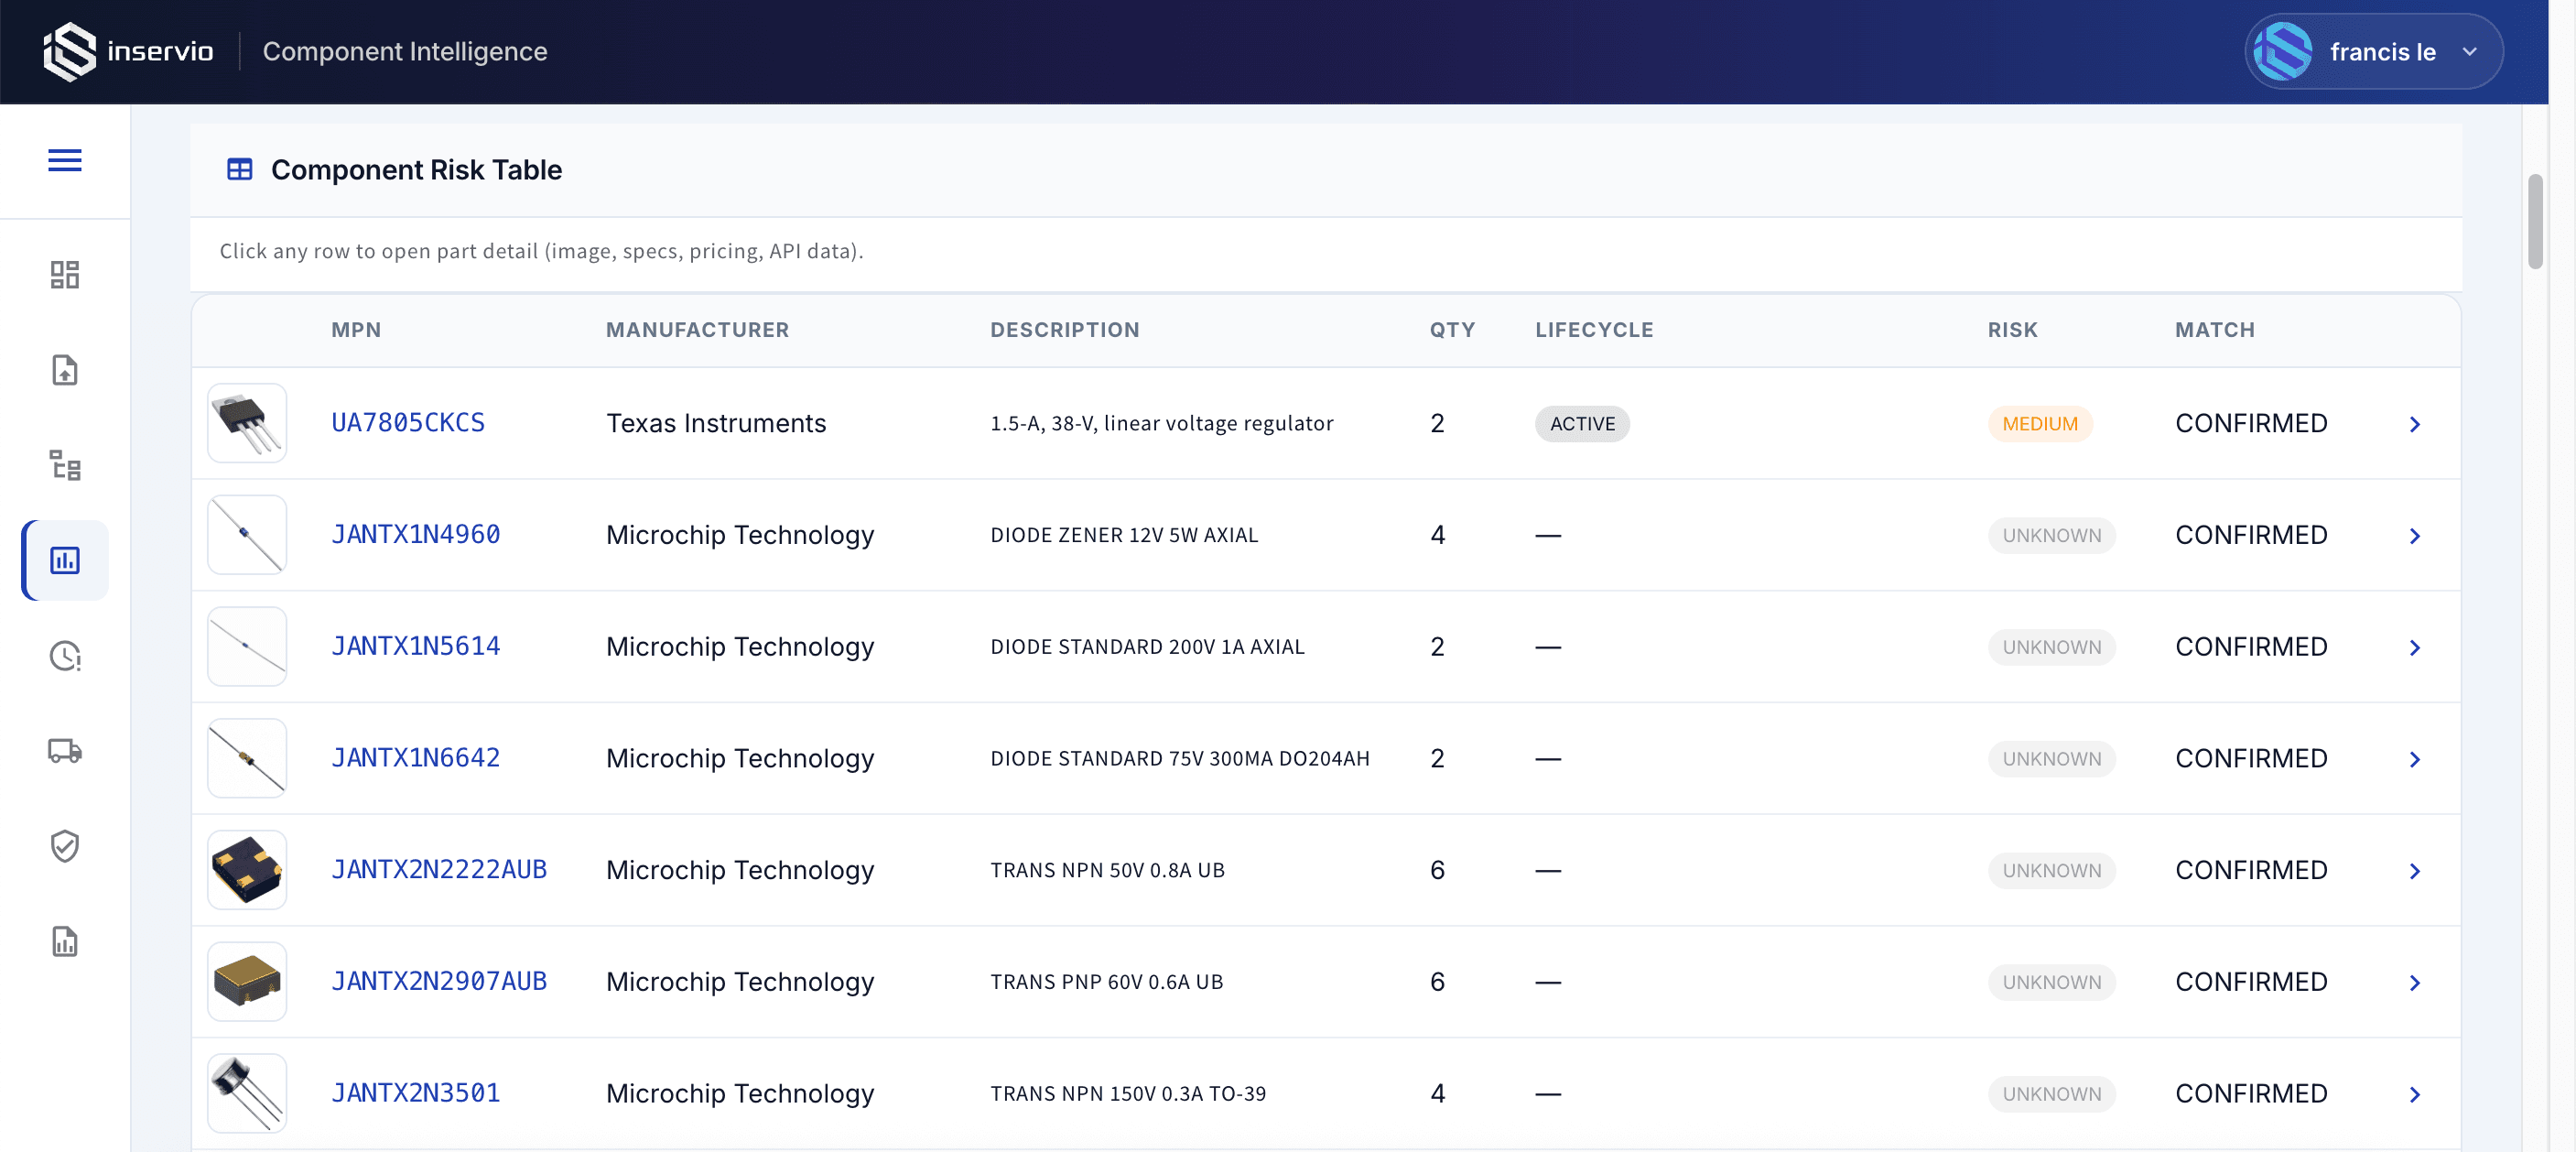Click 'DIODE ZENER 12V 5W AXIAL' description
Viewport: 2576px width, 1152px height.
coord(1124,535)
